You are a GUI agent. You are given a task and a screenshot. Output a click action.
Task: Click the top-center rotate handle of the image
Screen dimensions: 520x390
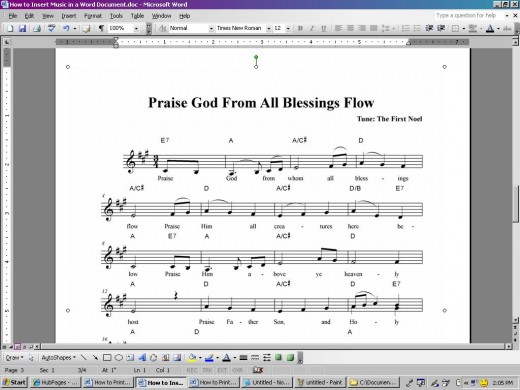coord(256,57)
